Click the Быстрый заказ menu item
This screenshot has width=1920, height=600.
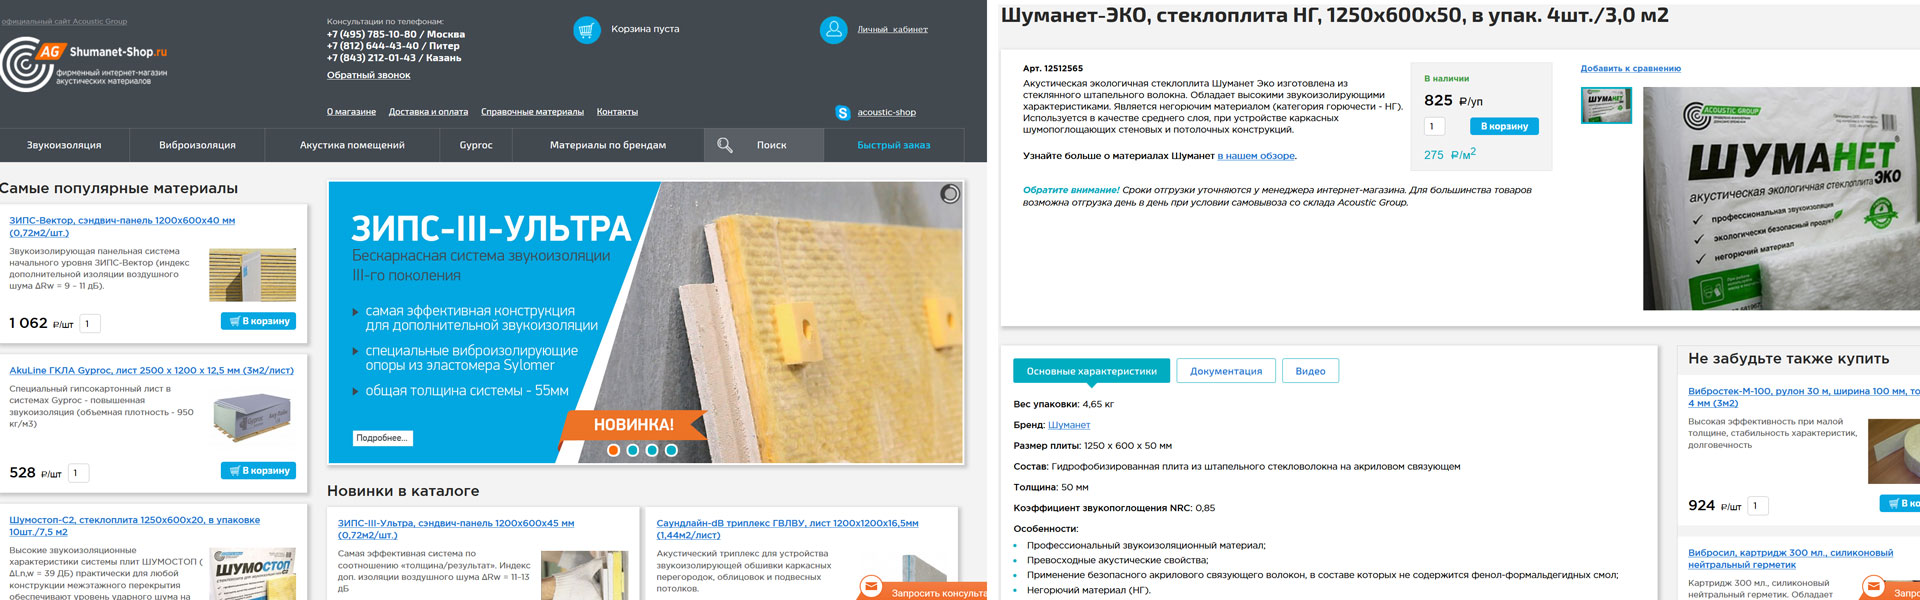(x=894, y=145)
